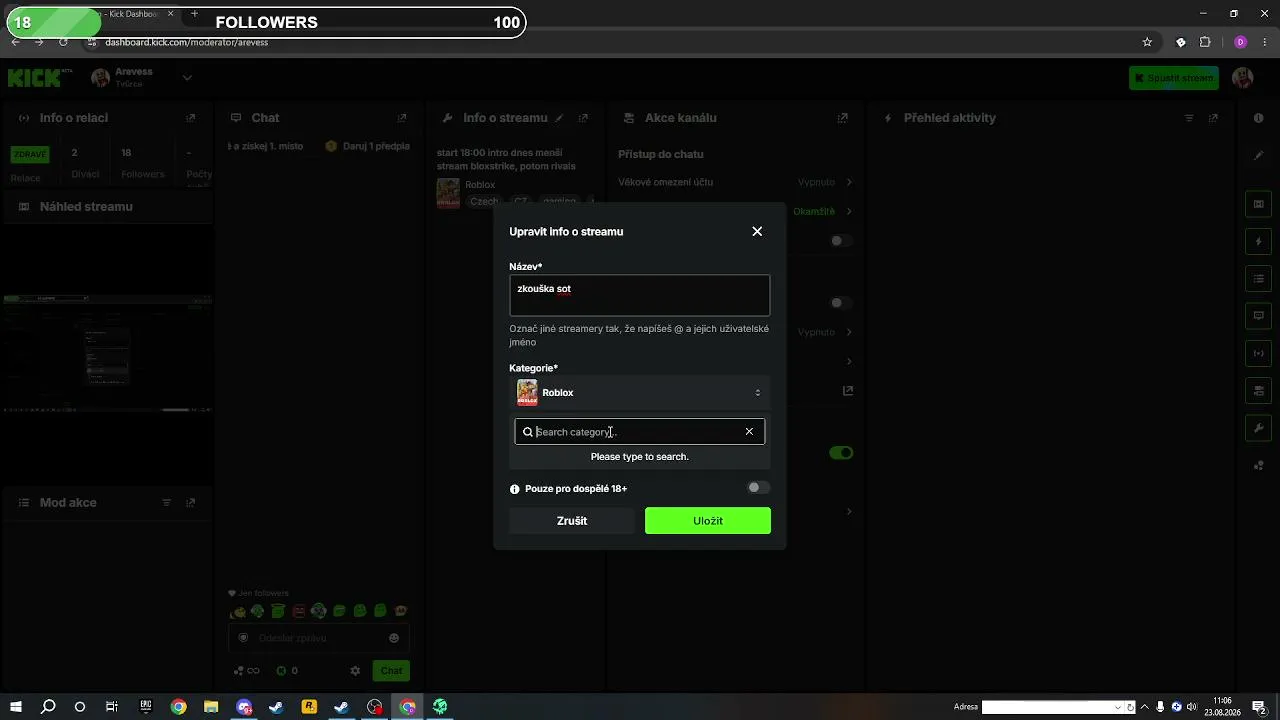The width and height of the screenshot is (1280, 720).
Task: Toggle channel actions icon in right sidebar
Action: coord(1259,390)
